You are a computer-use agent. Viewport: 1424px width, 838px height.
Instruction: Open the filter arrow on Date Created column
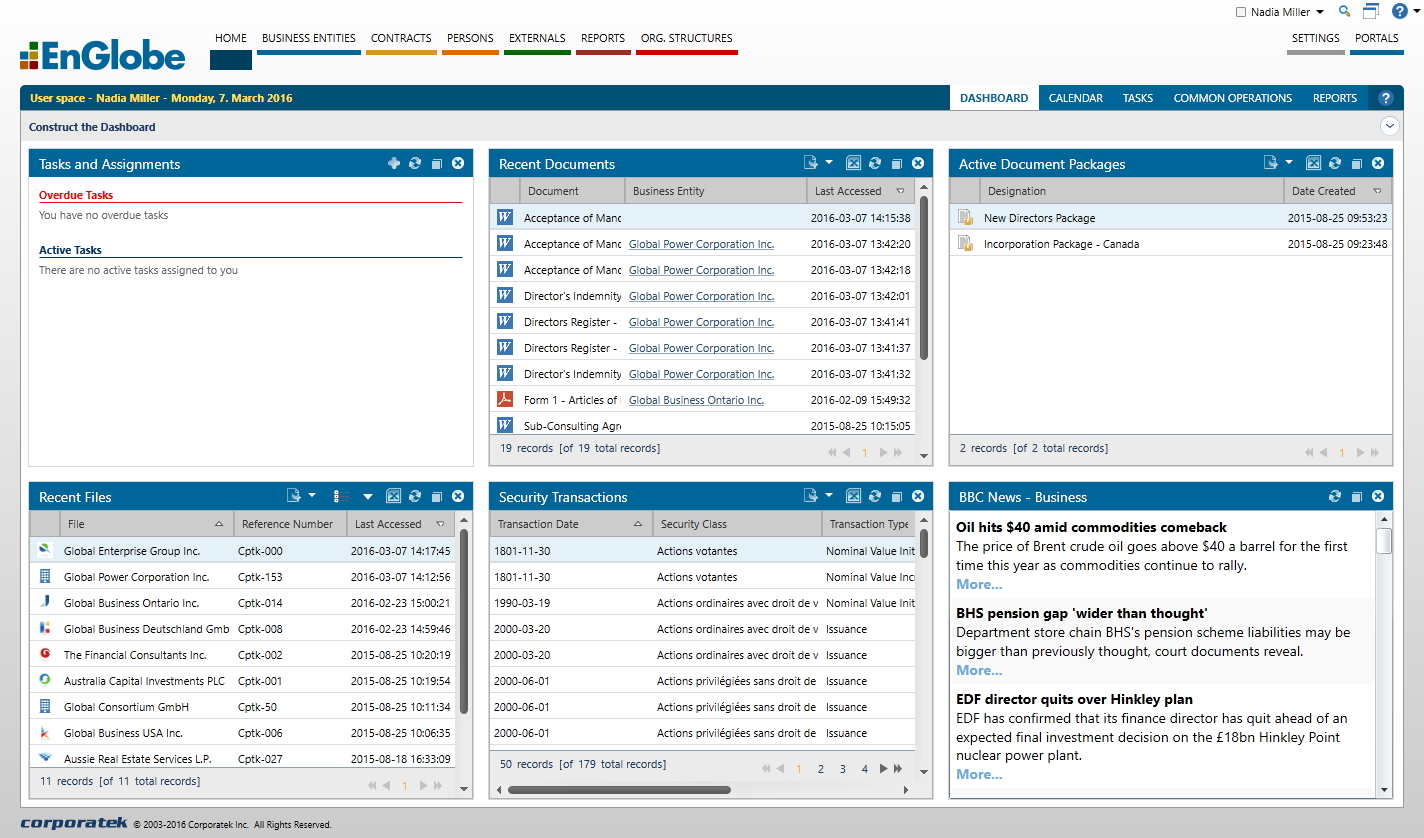(x=1377, y=191)
